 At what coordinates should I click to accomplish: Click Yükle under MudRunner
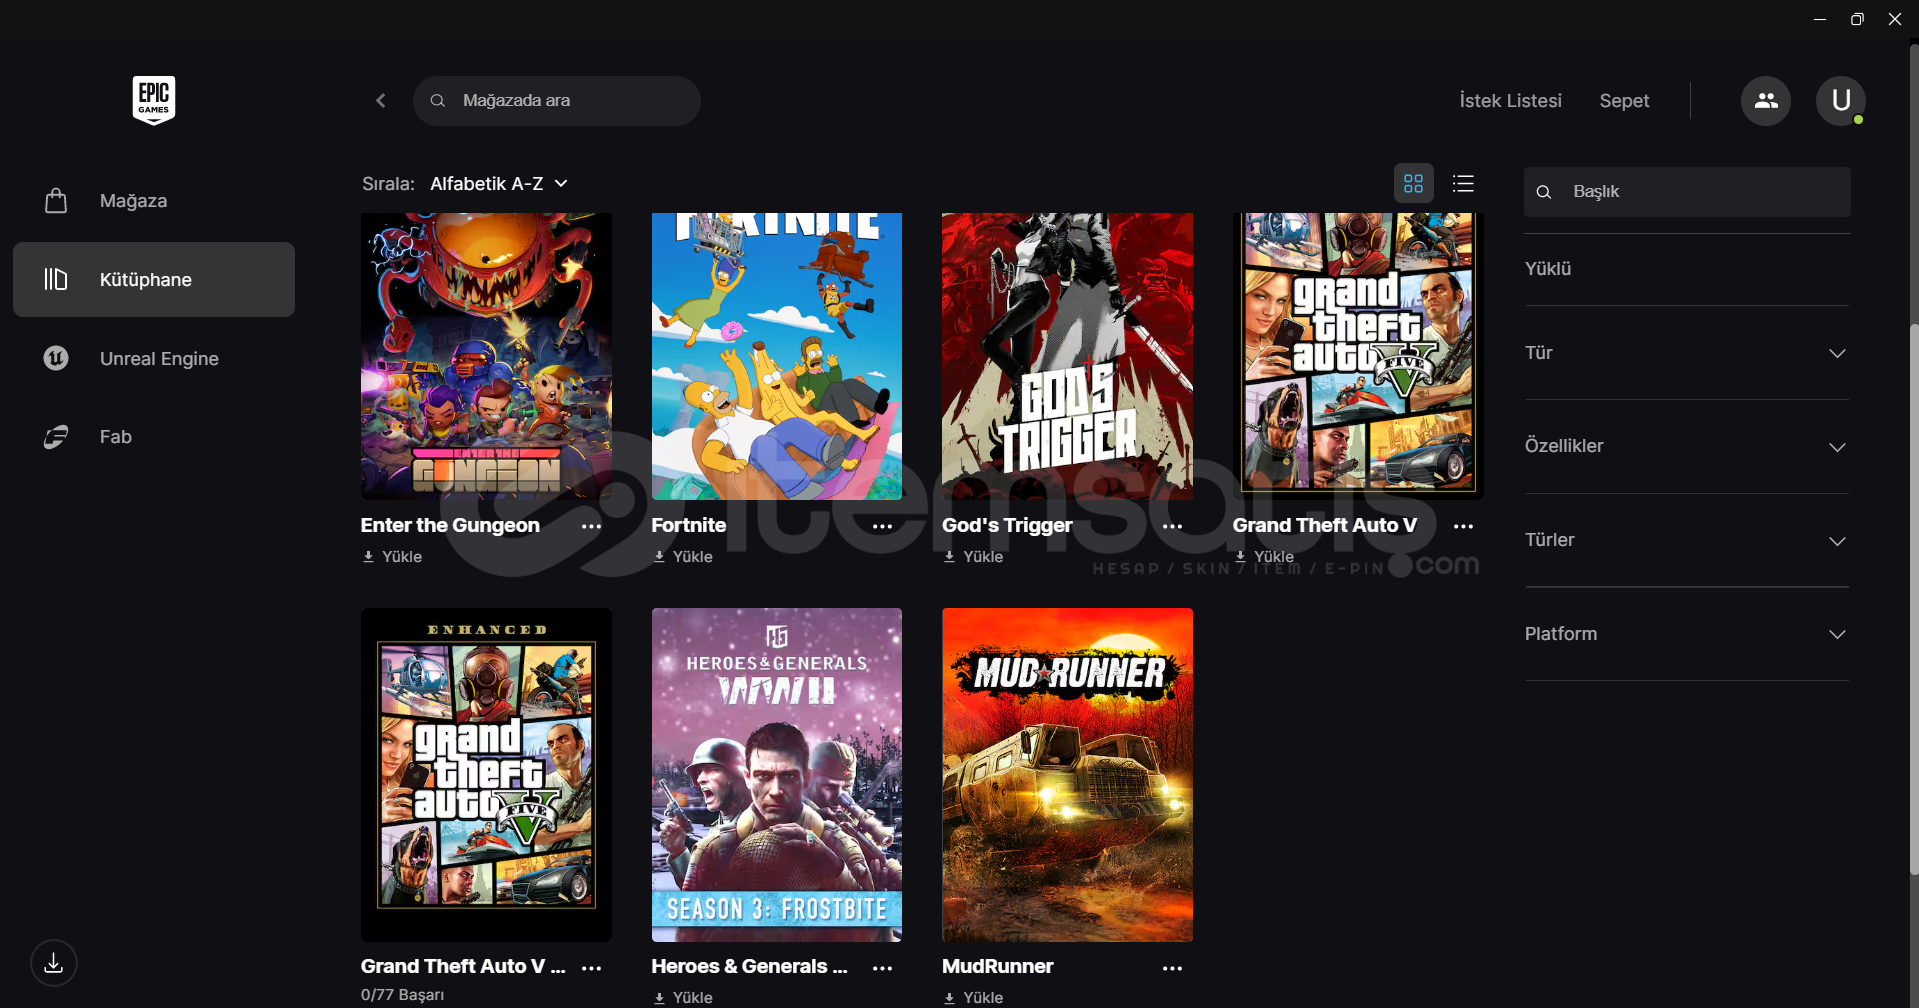click(973, 998)
